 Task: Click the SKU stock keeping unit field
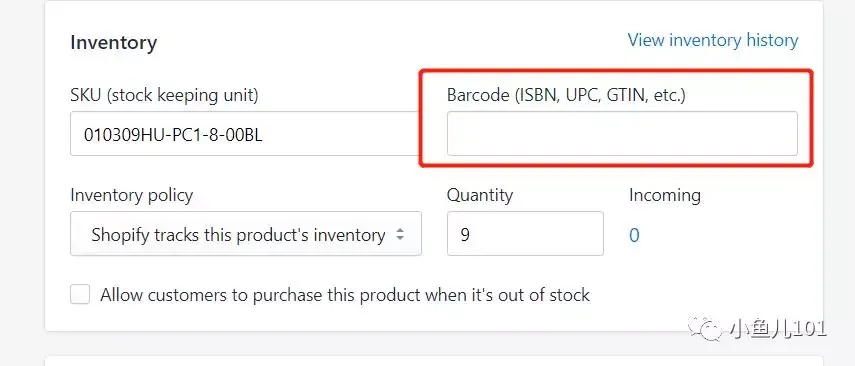pyautogui.click(x=245, y=134)
